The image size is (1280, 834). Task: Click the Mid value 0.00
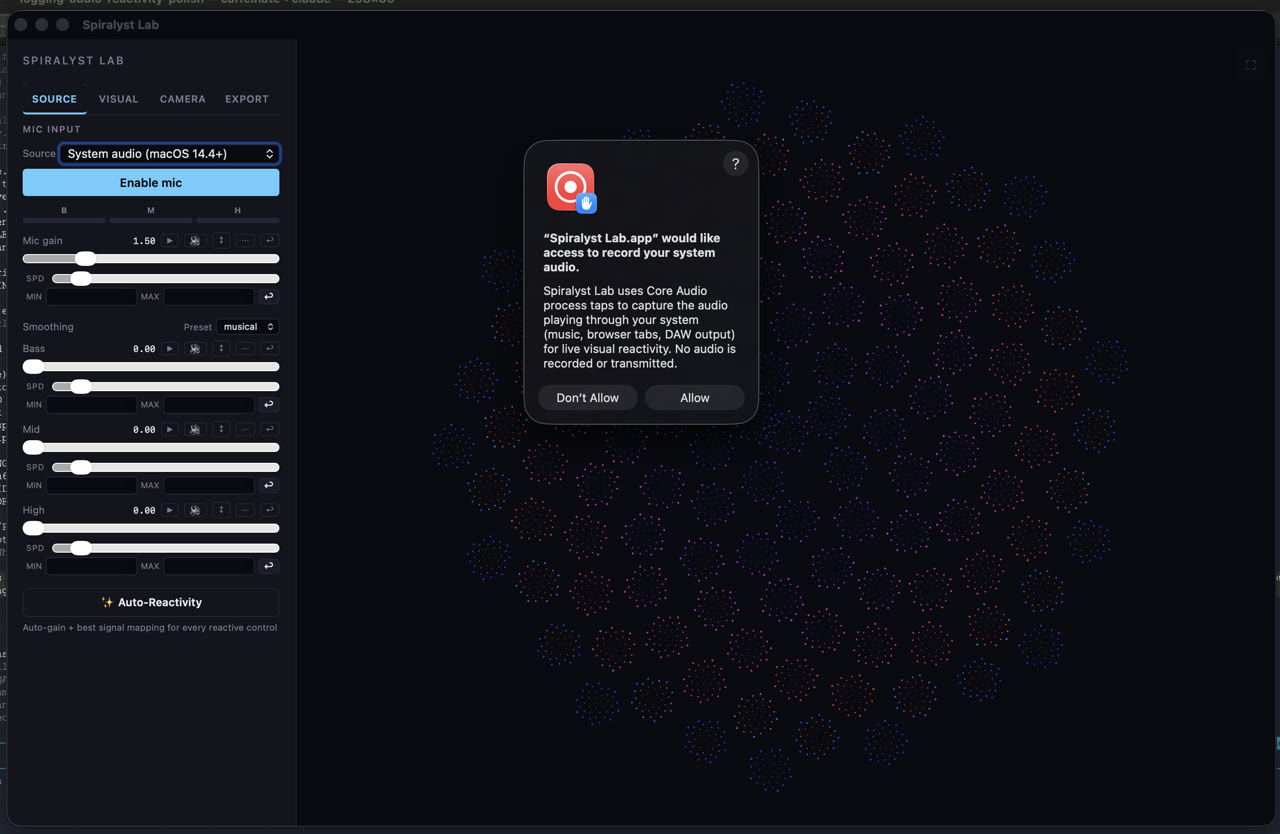coord(144,430)
